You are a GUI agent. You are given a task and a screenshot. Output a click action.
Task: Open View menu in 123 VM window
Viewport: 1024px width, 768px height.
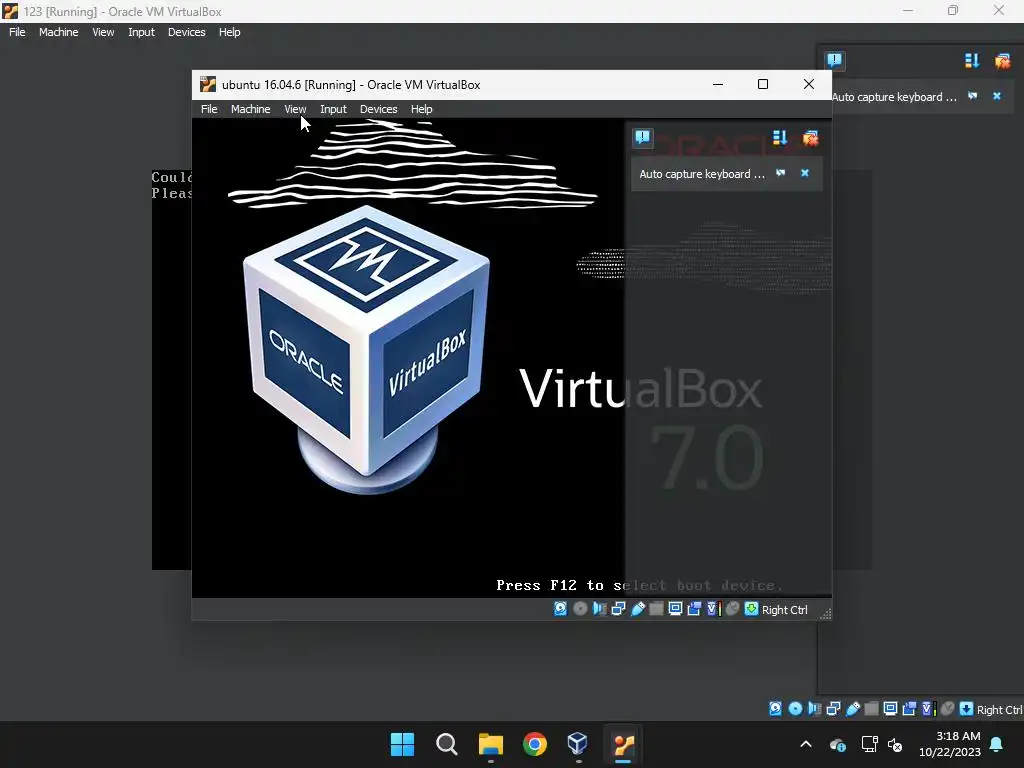tap(103, 32)
